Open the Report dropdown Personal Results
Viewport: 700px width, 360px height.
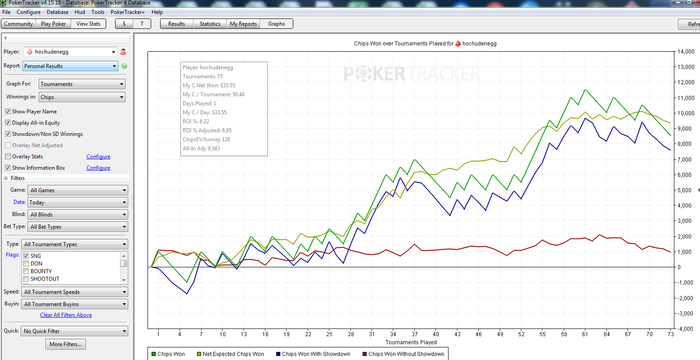pos(70,66)
